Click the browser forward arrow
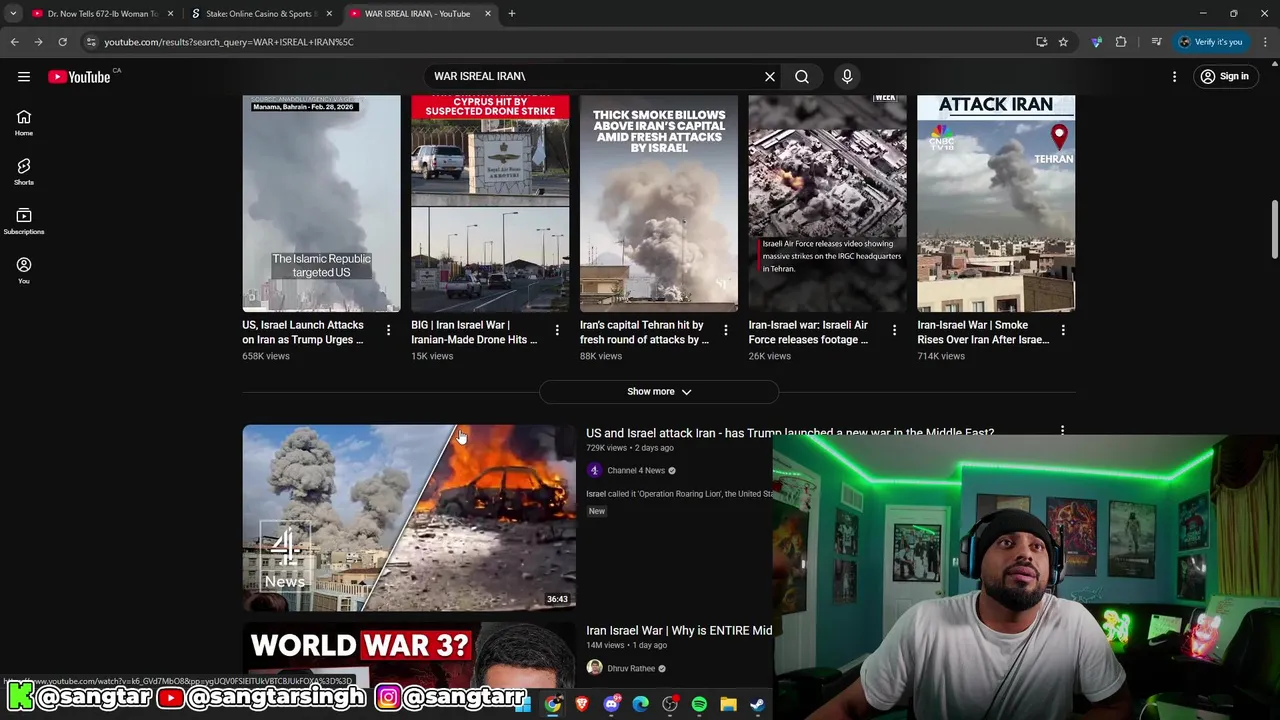The image size is (1280, 720). tap(38, 42)
